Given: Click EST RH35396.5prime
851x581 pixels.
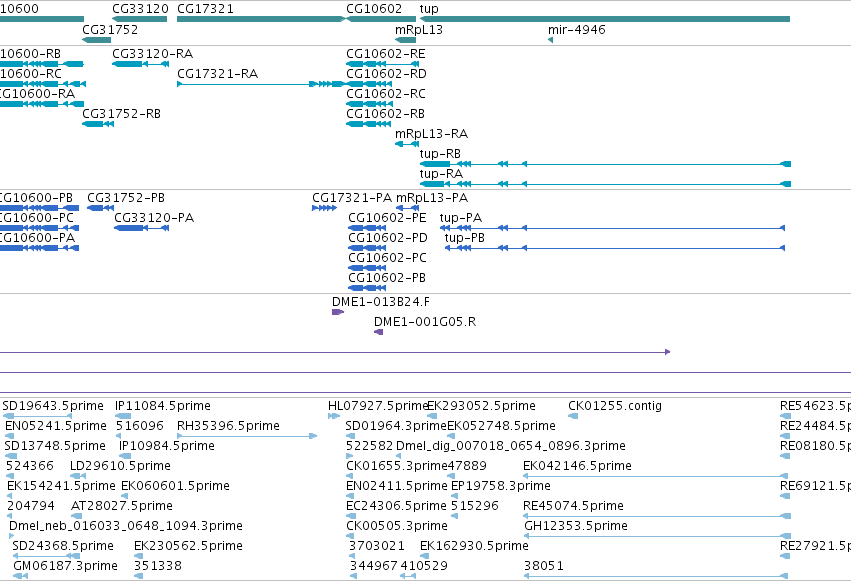Looking at the screenshot, I should (228, 426).
